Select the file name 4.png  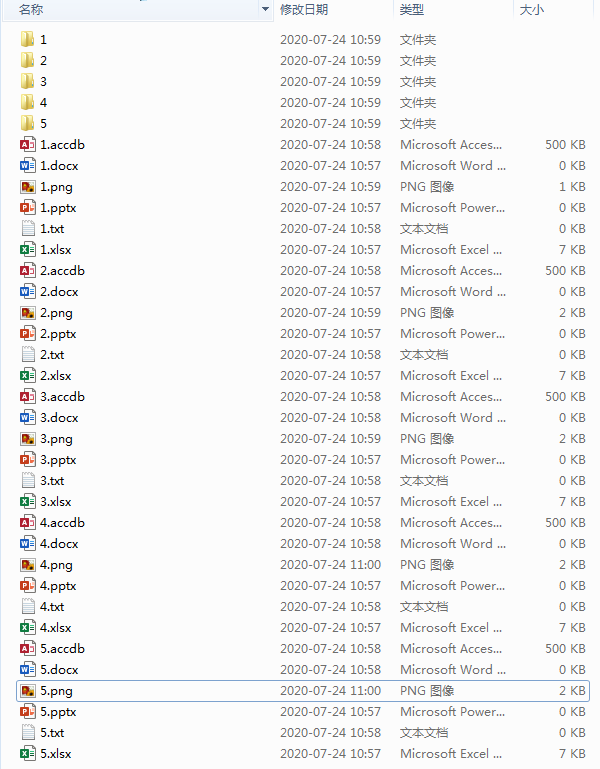click(x=56, y=565)
